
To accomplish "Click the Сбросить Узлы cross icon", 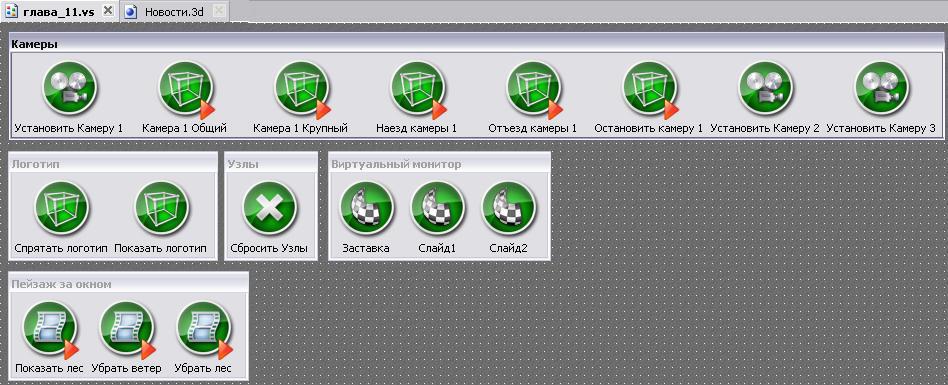I will tap(270, 208).
